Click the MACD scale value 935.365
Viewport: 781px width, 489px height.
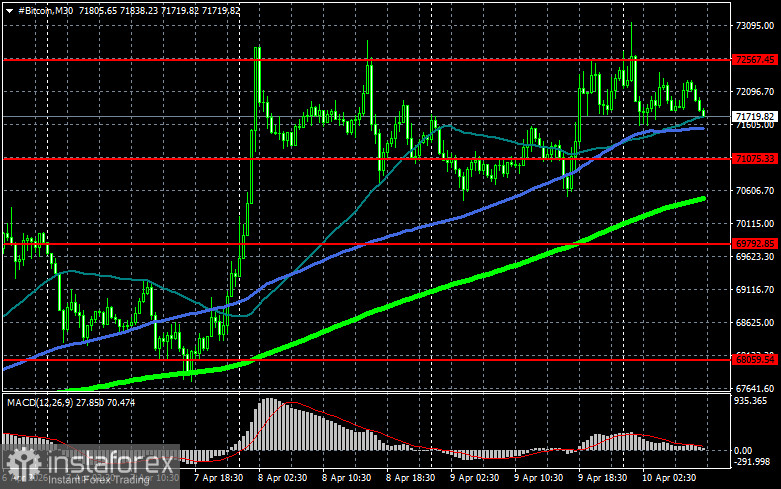click(x=751, y=401)
